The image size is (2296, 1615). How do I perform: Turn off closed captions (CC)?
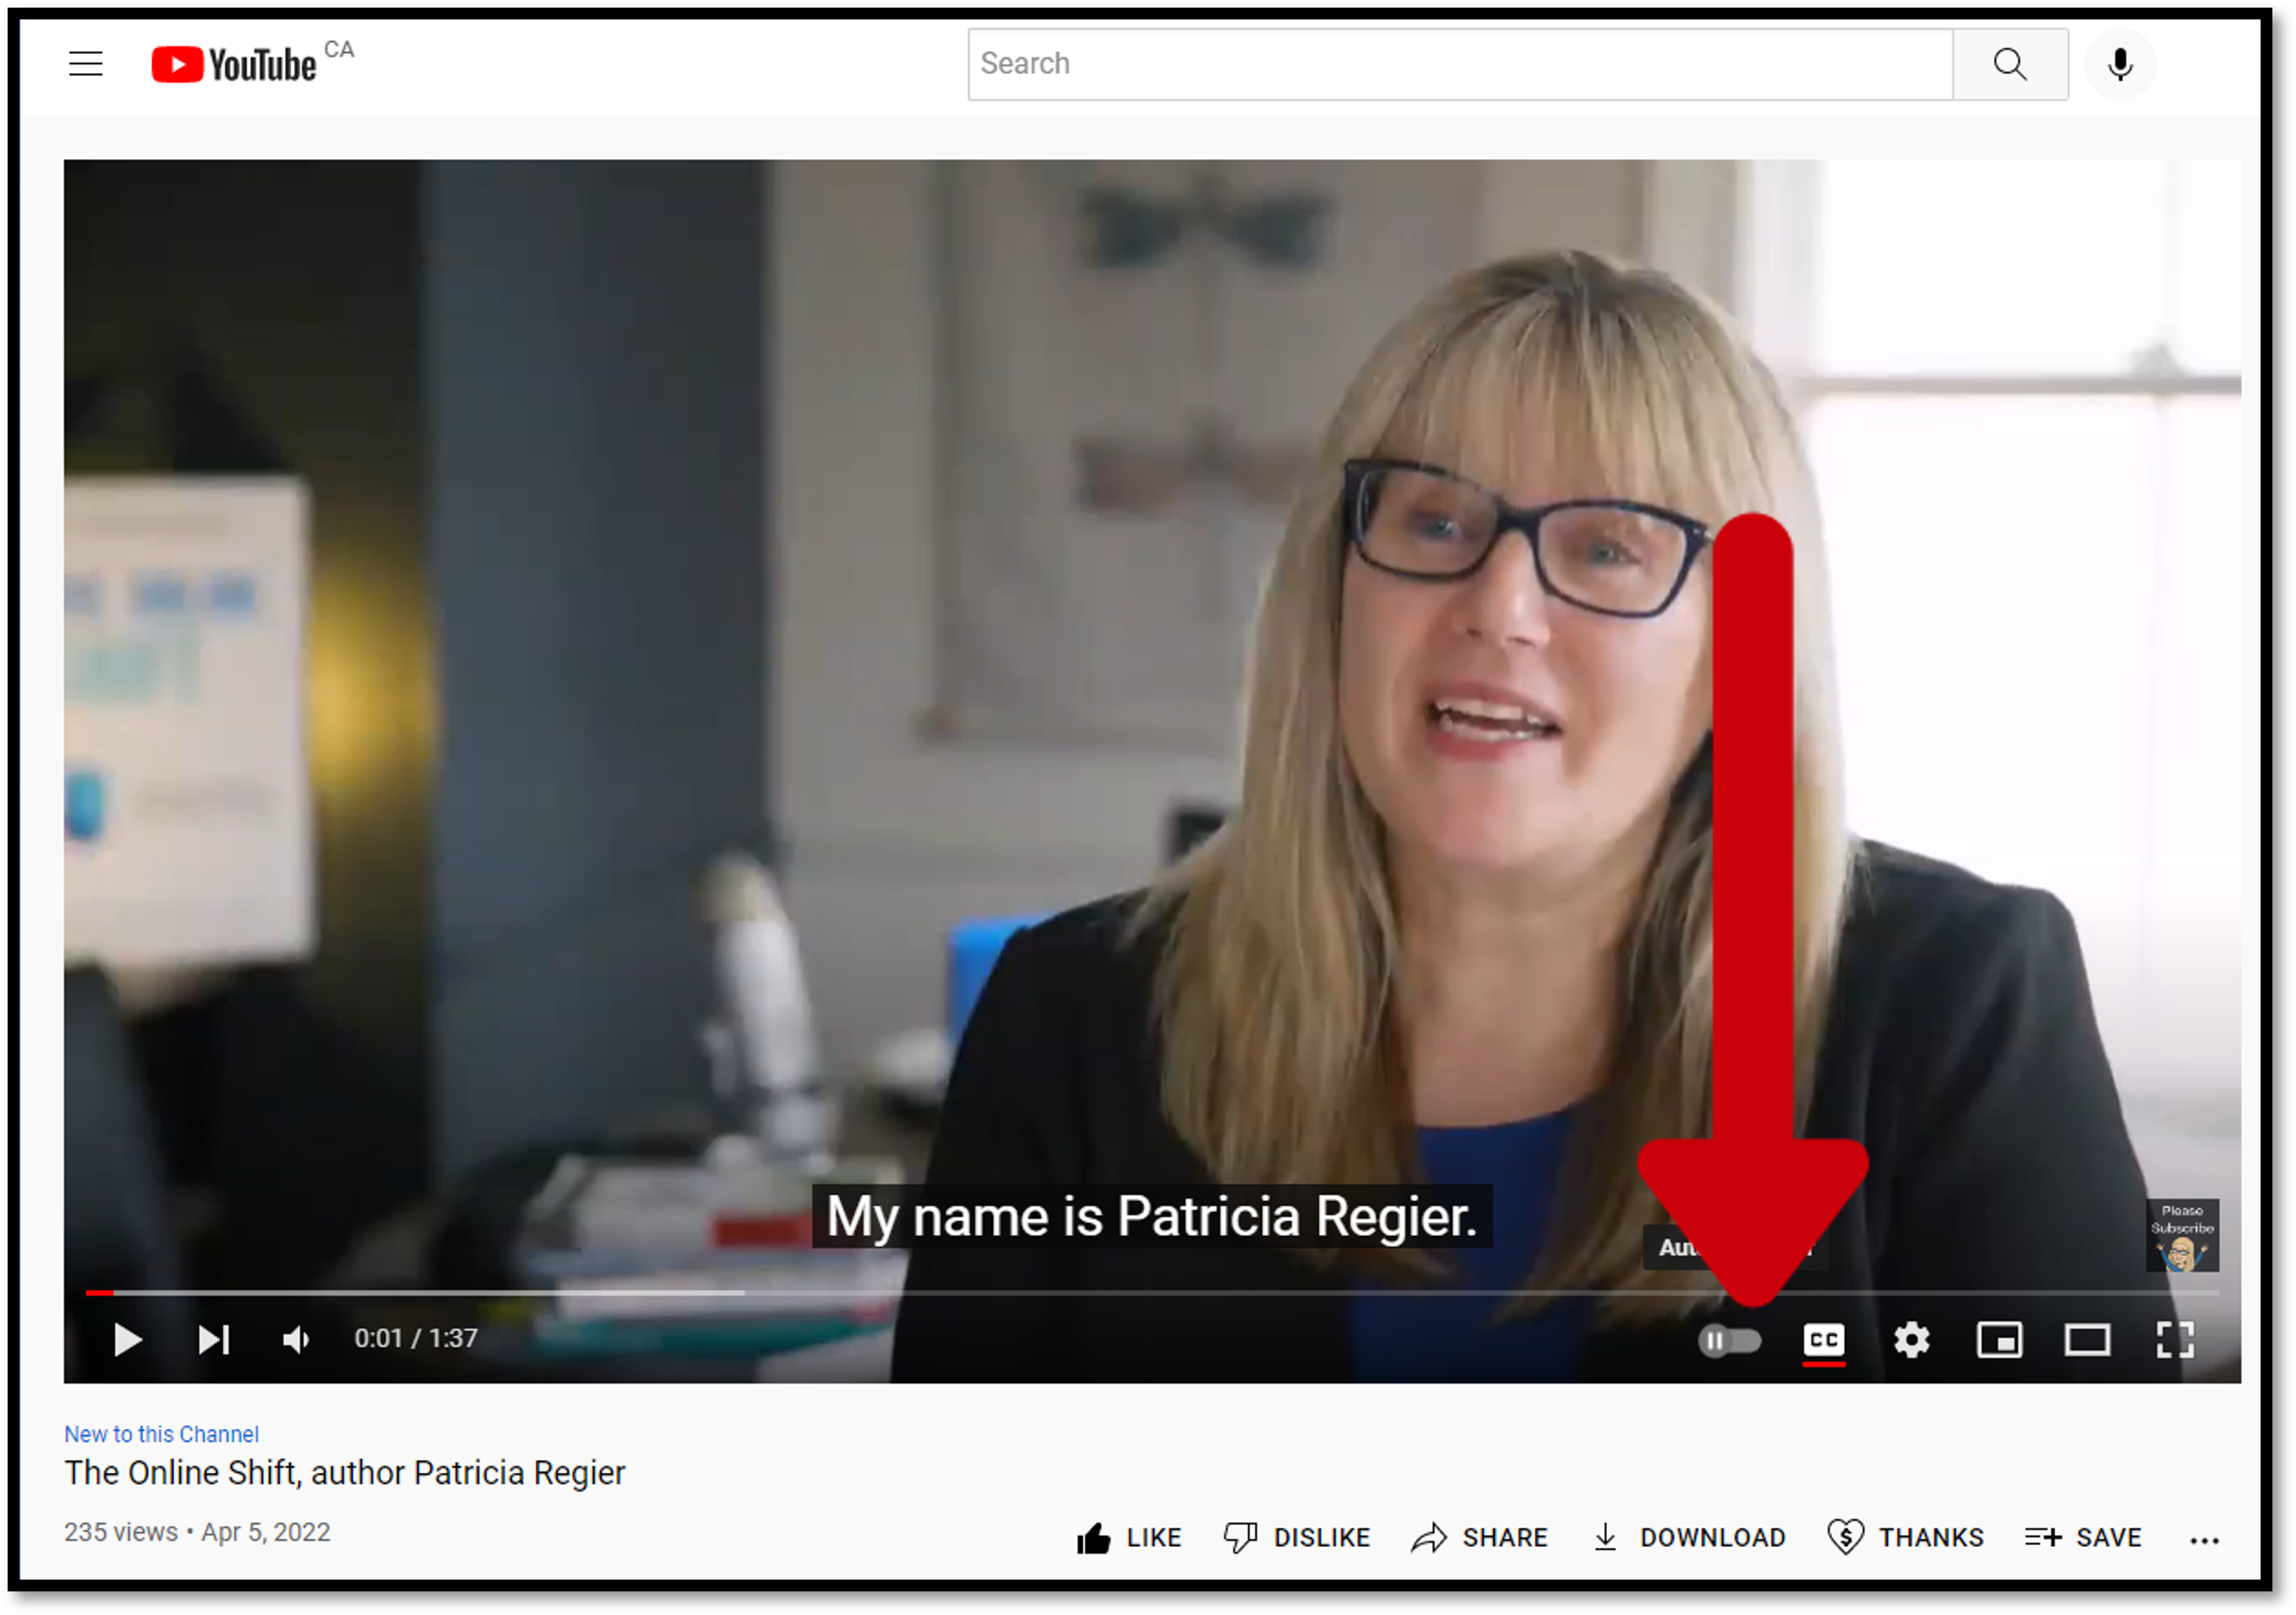click(1823, 1340)
